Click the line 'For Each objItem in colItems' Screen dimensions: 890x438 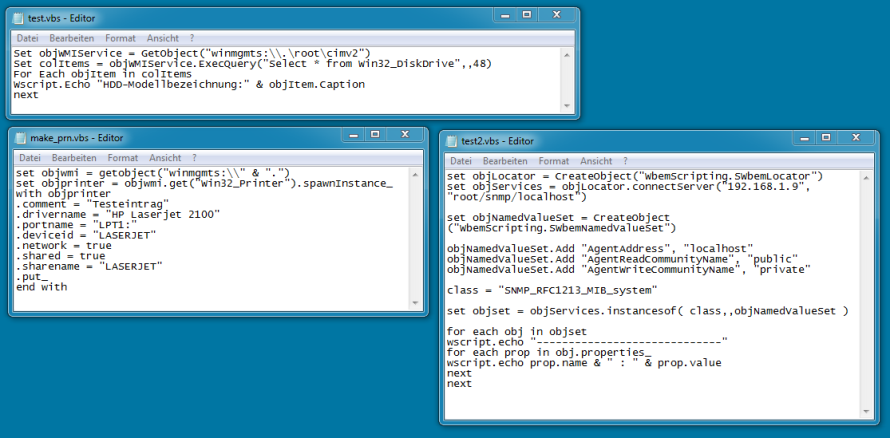pyautogui.click(x=103, y=74)
